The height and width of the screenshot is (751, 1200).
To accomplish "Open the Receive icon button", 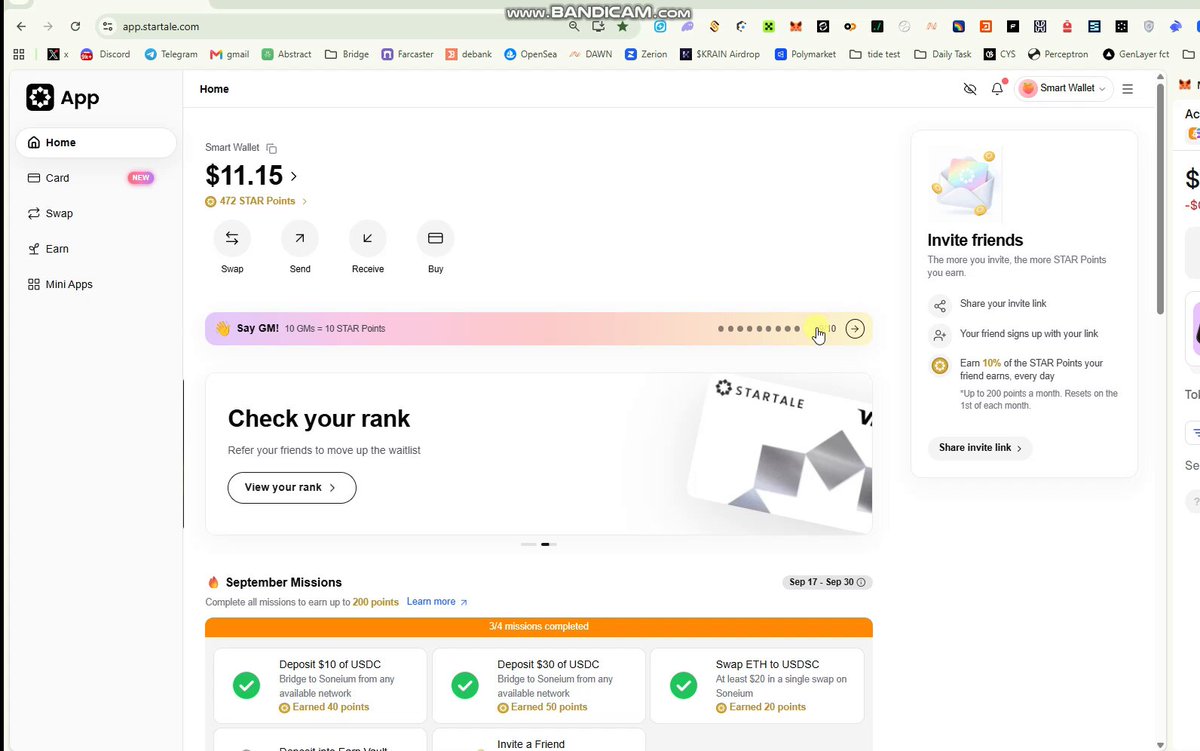I will click(368, 238).
